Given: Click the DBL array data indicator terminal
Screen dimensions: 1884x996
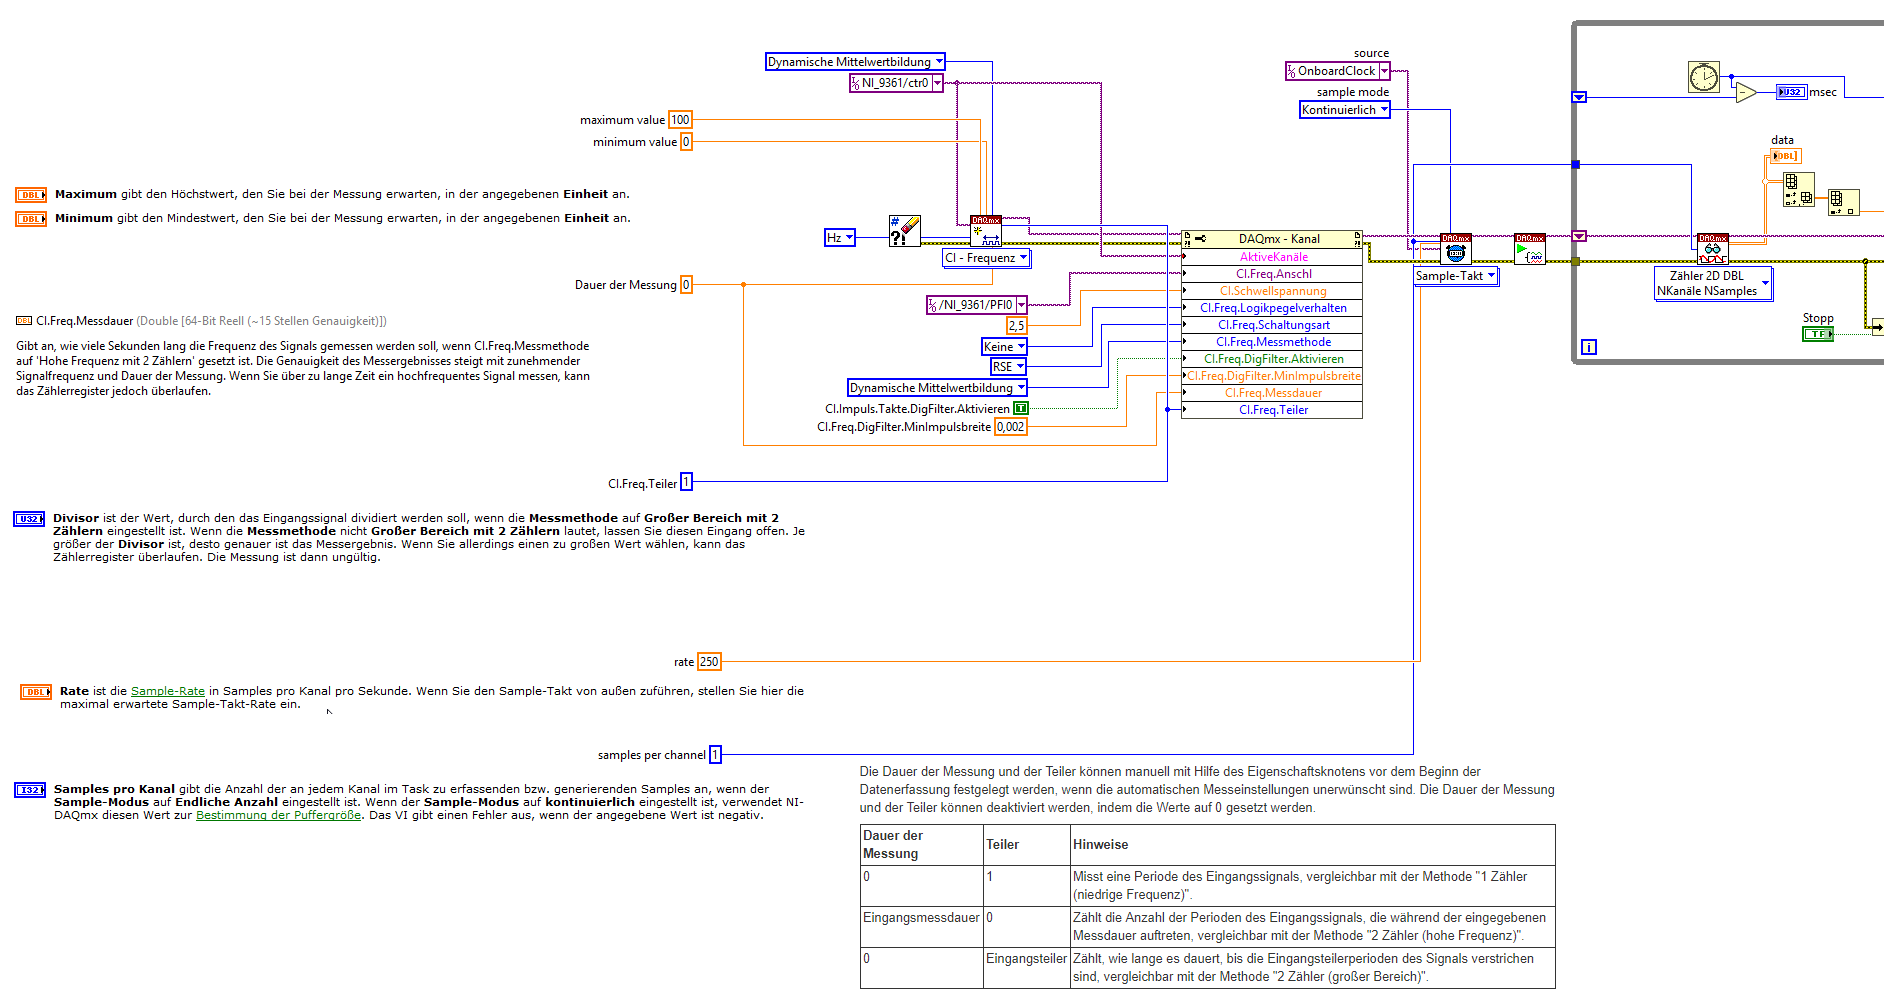Looking at the screenshot, I should pos(1785,156).
